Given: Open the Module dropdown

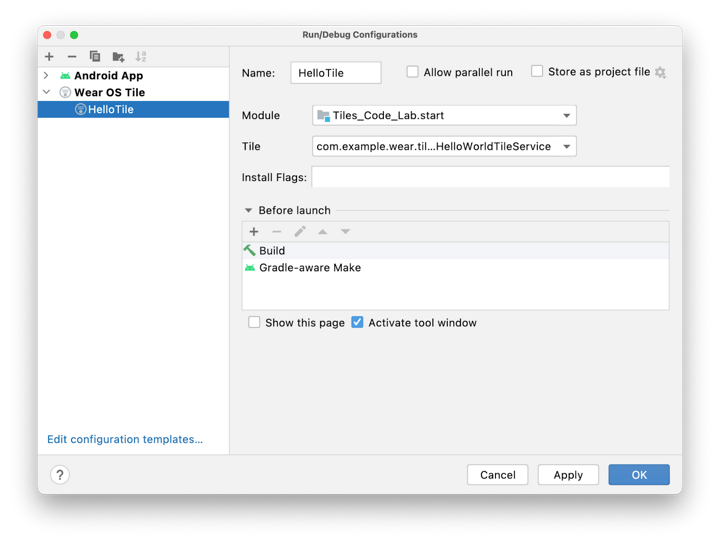Looking at the screenshot, I should [x=444, y=116].
